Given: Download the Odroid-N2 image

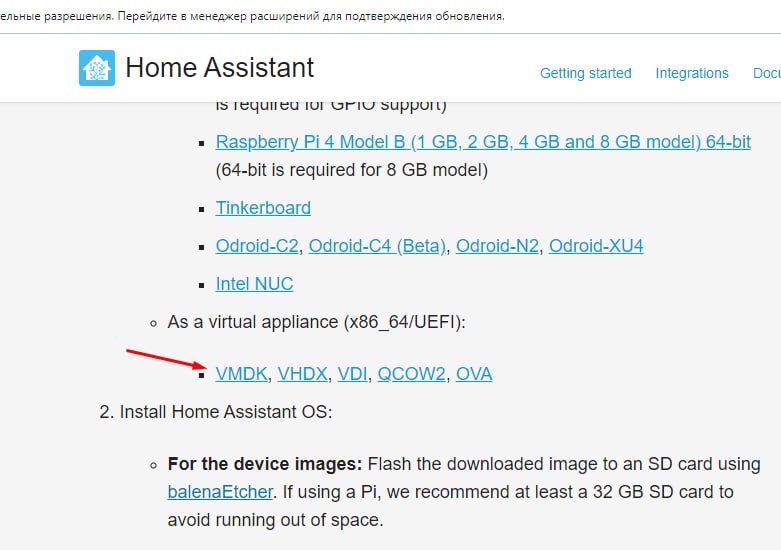Looking at the screenshot, I should pos(497,246).
